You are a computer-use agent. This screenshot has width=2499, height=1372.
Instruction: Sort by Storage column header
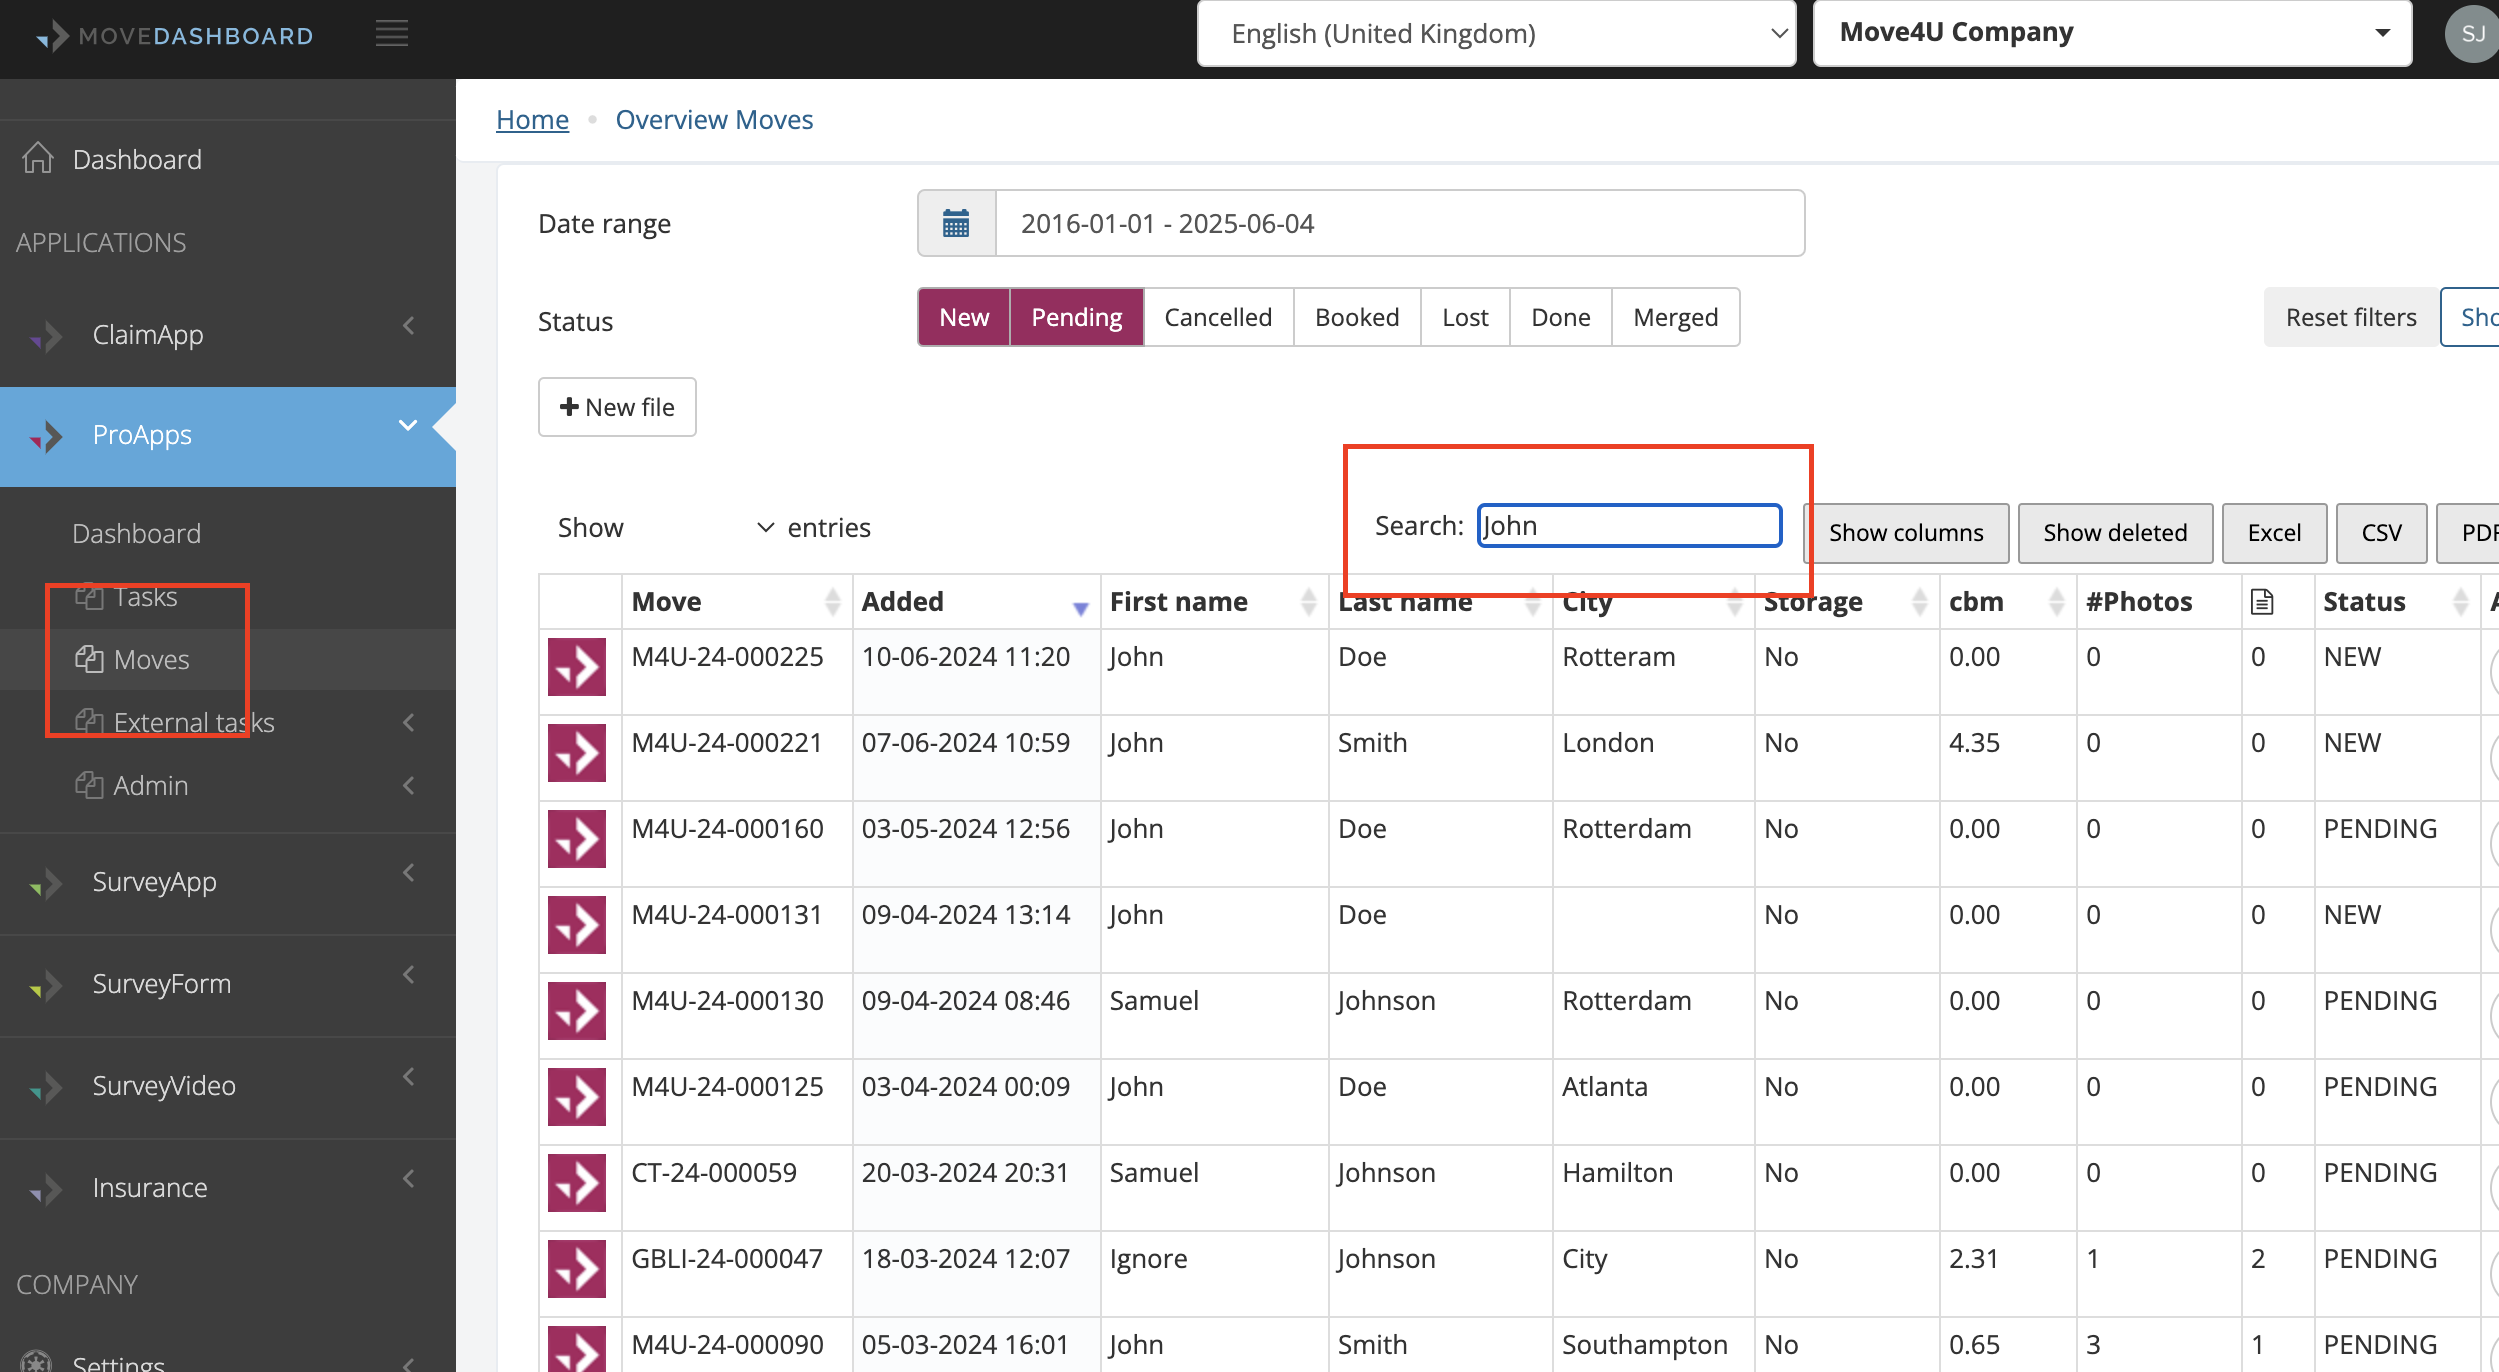click(x=1846, y=601)
